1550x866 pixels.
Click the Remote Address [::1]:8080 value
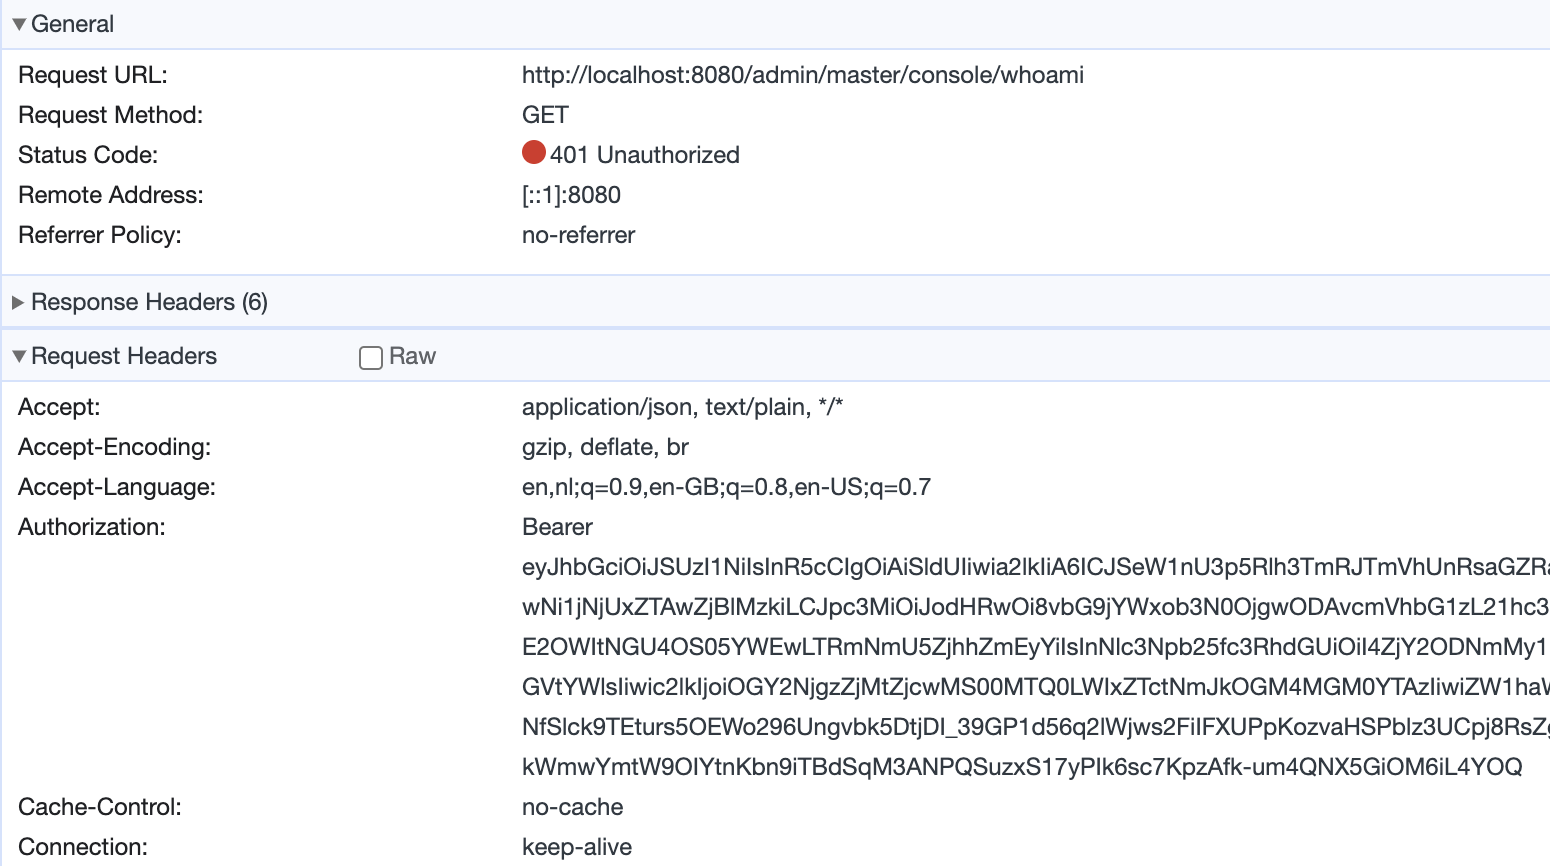pyautogui.click(x=571, y=194)
